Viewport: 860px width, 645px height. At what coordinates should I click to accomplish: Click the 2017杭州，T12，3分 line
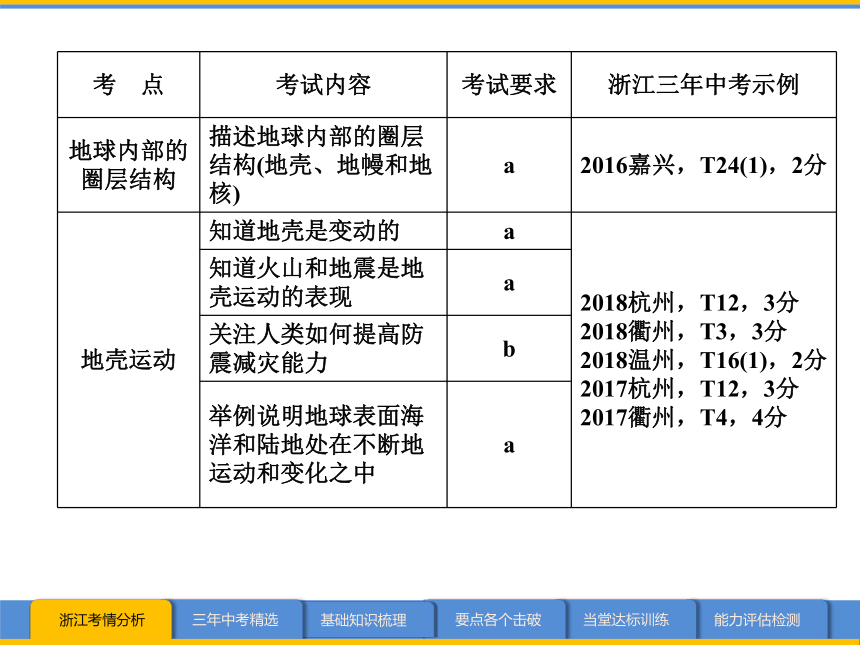(x=689, y=388)
